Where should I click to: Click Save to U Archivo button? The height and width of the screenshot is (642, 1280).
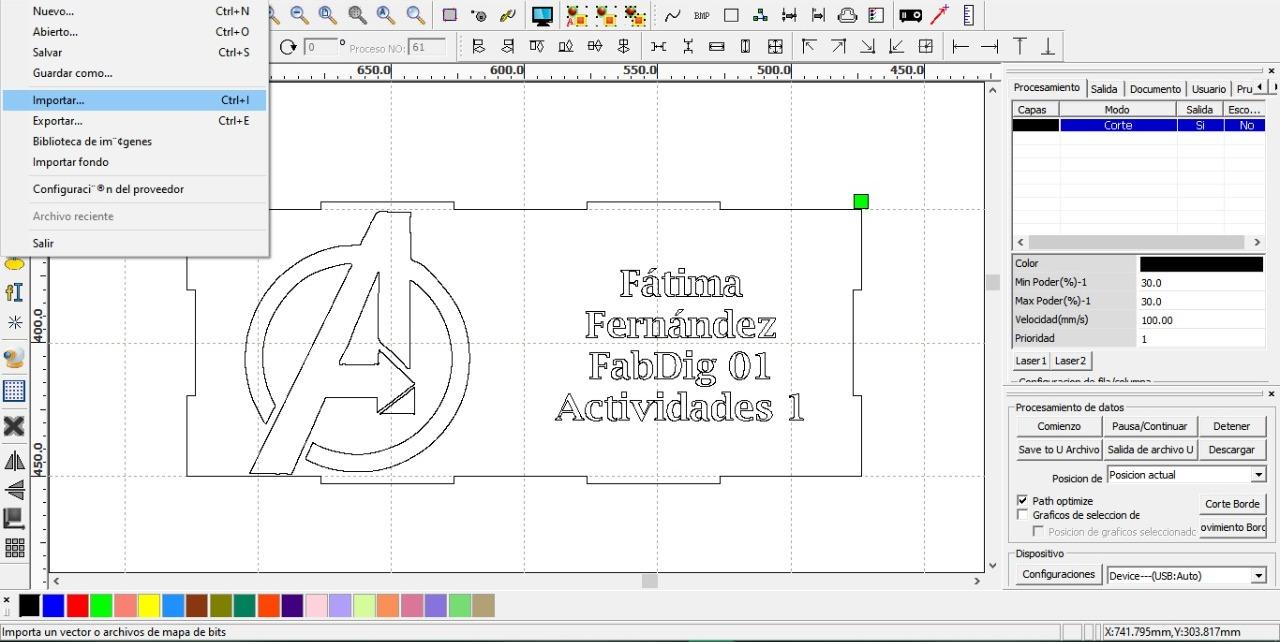pyautogui.click(x=1058, y=450)
